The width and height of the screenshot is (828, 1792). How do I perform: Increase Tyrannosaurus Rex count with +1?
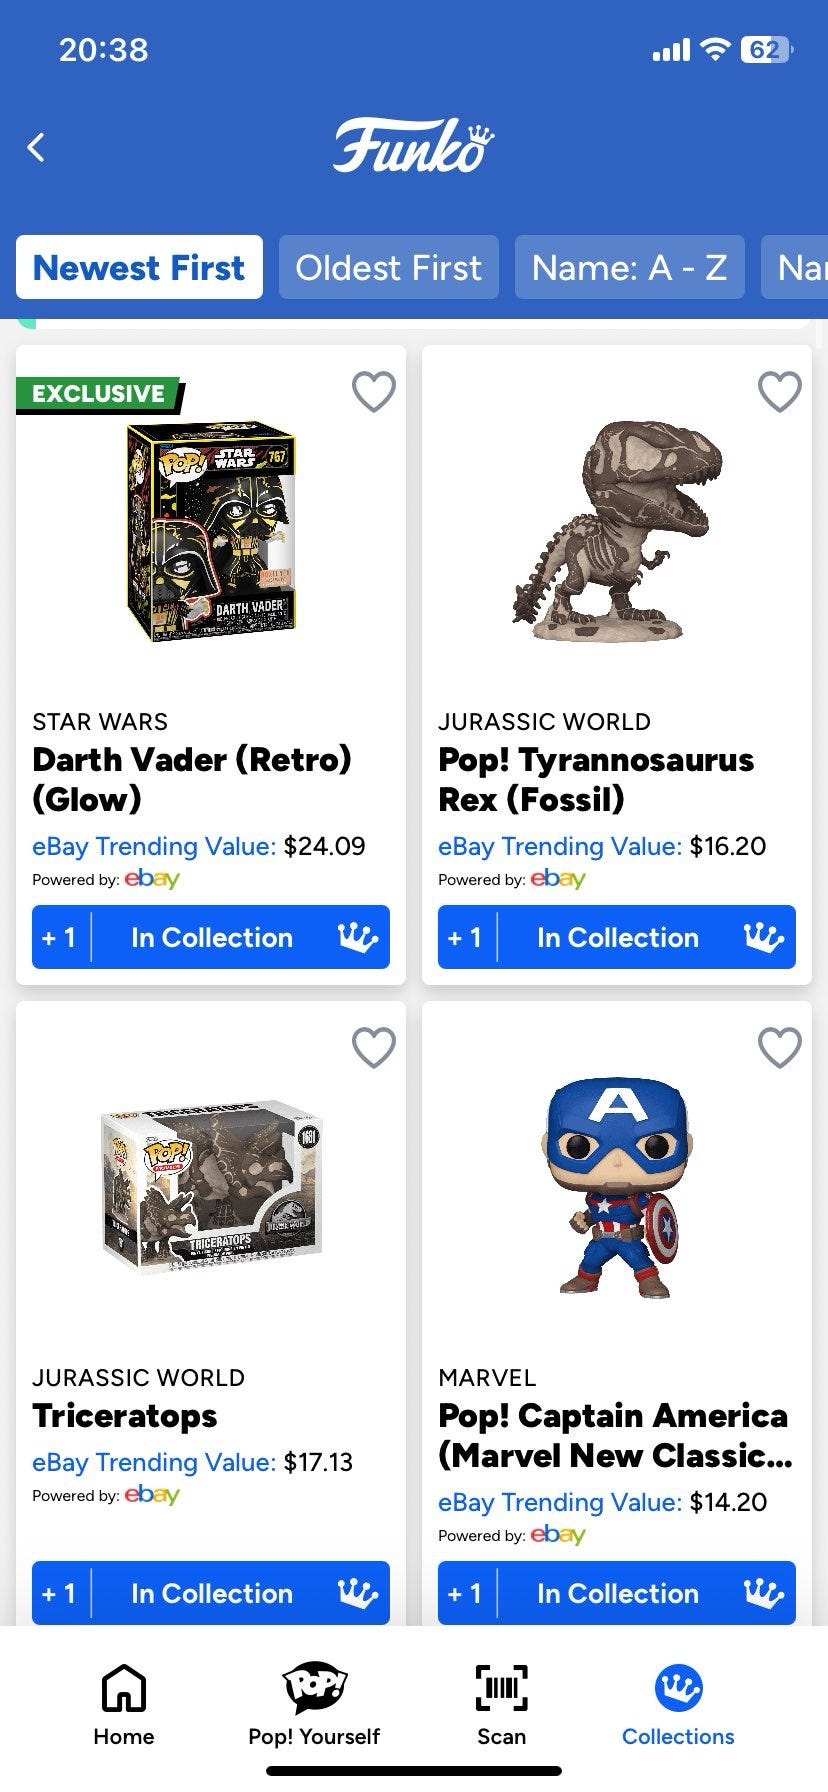point(466,937)
